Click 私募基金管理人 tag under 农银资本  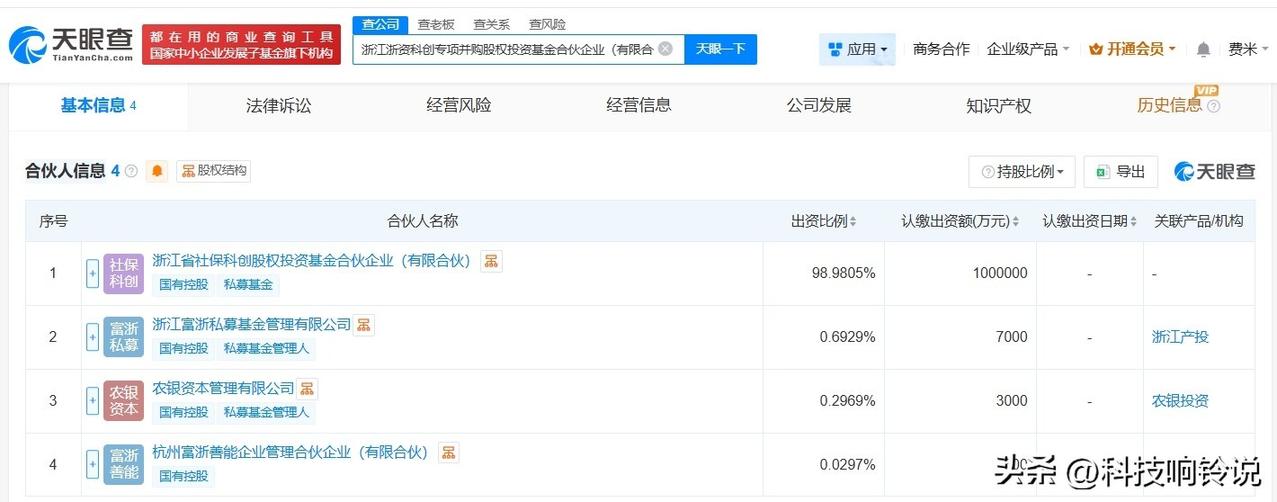[x=266, y=413]
